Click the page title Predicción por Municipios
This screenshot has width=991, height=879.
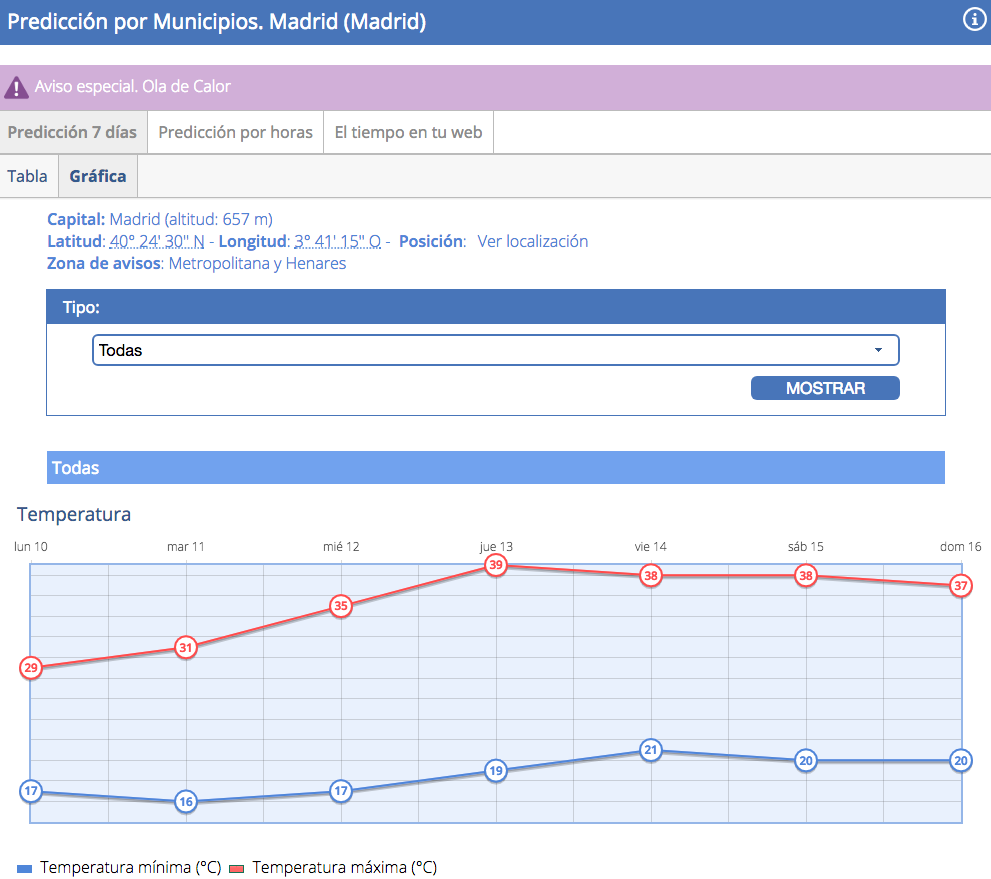pyautogui.click(x=217, y=21)
